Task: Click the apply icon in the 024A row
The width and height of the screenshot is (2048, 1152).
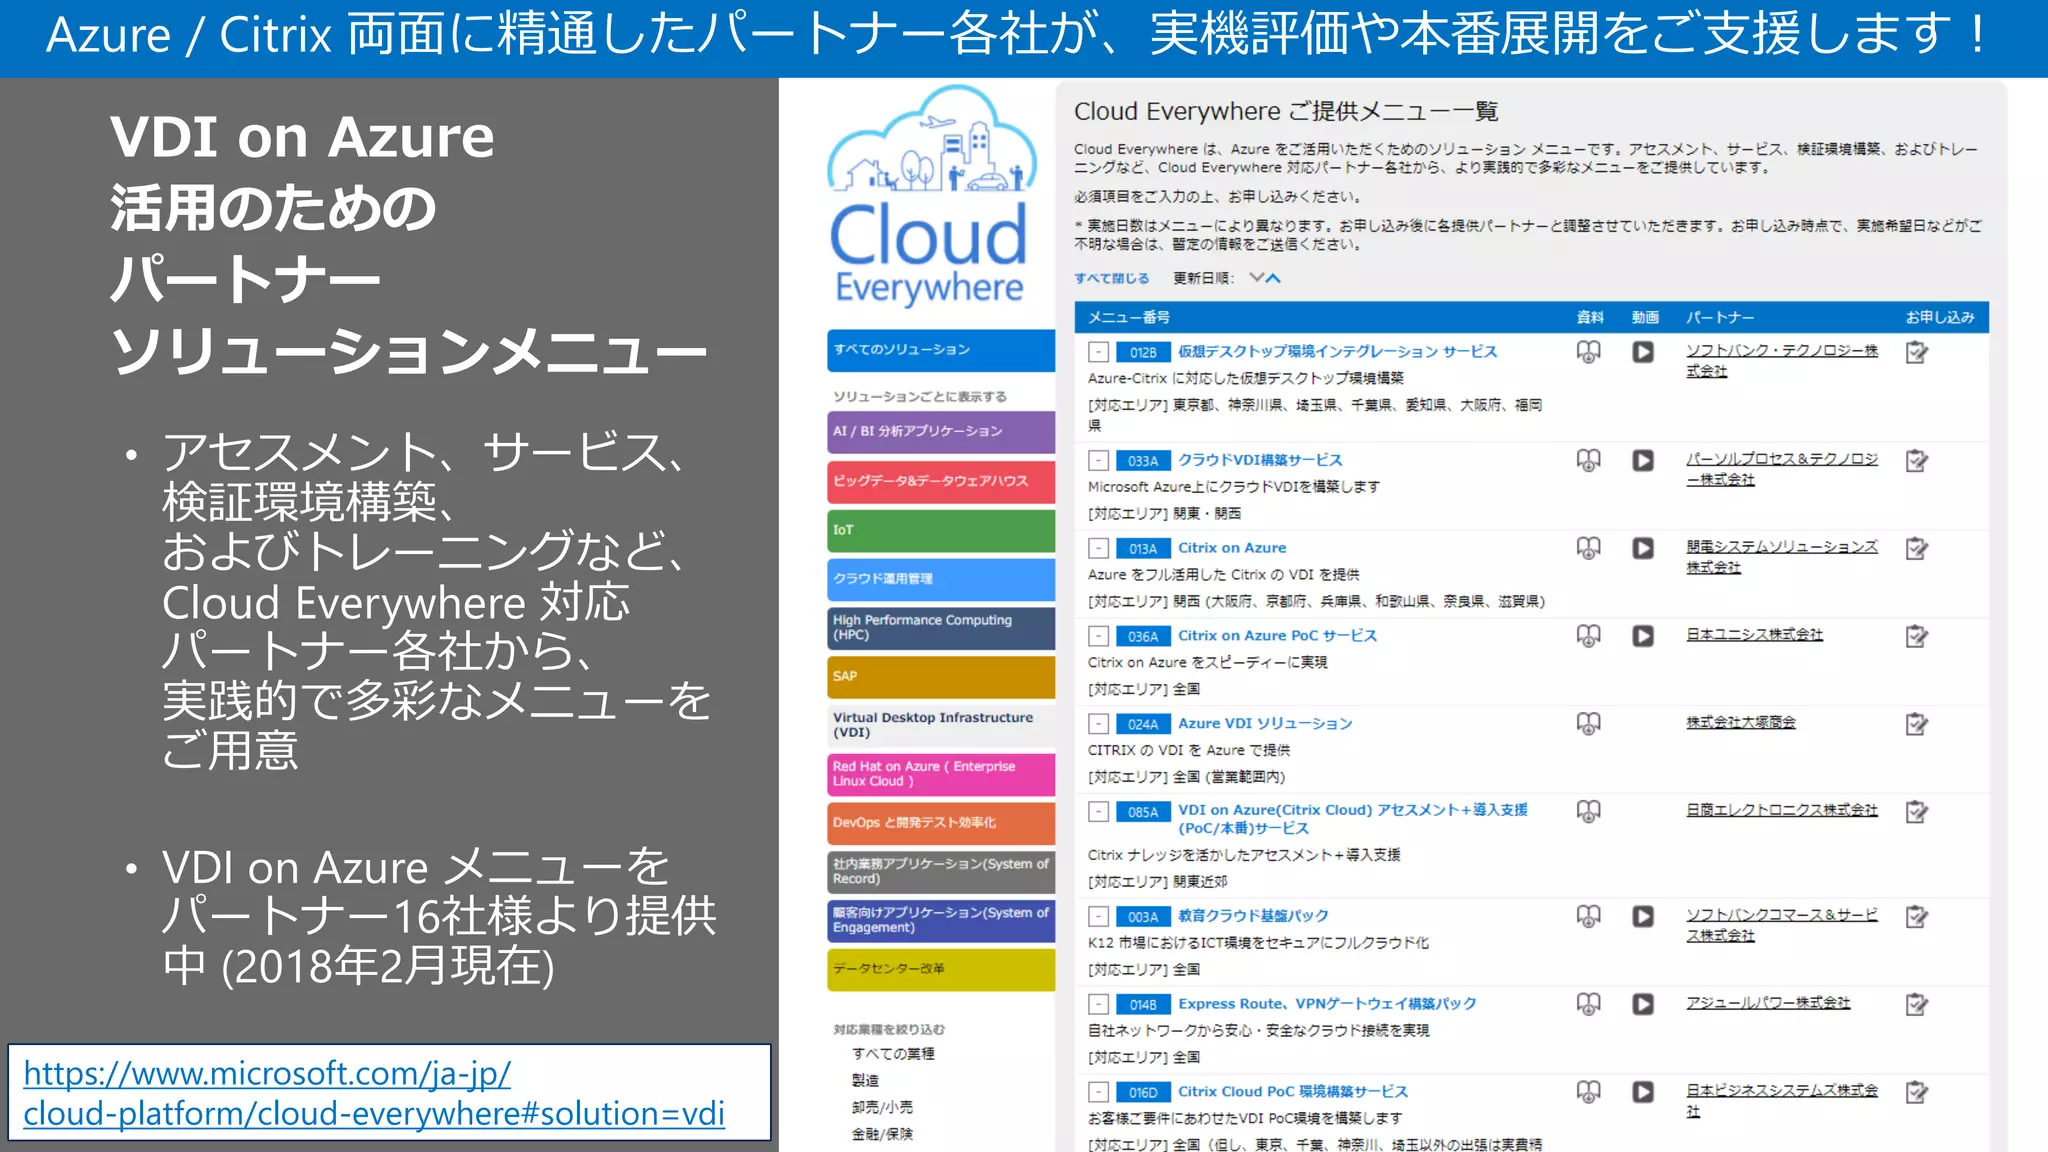Action: 1916,723
